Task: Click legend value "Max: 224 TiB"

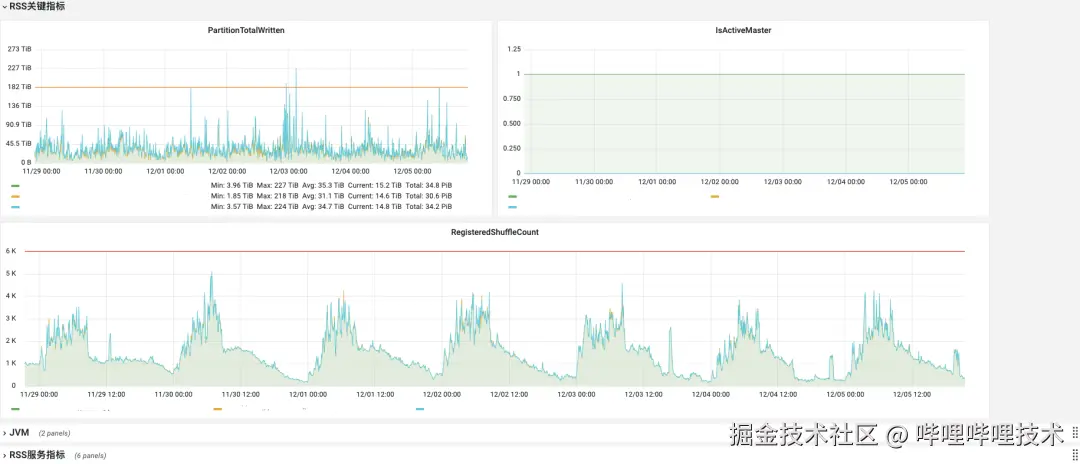Action: (x=278, y=207)
